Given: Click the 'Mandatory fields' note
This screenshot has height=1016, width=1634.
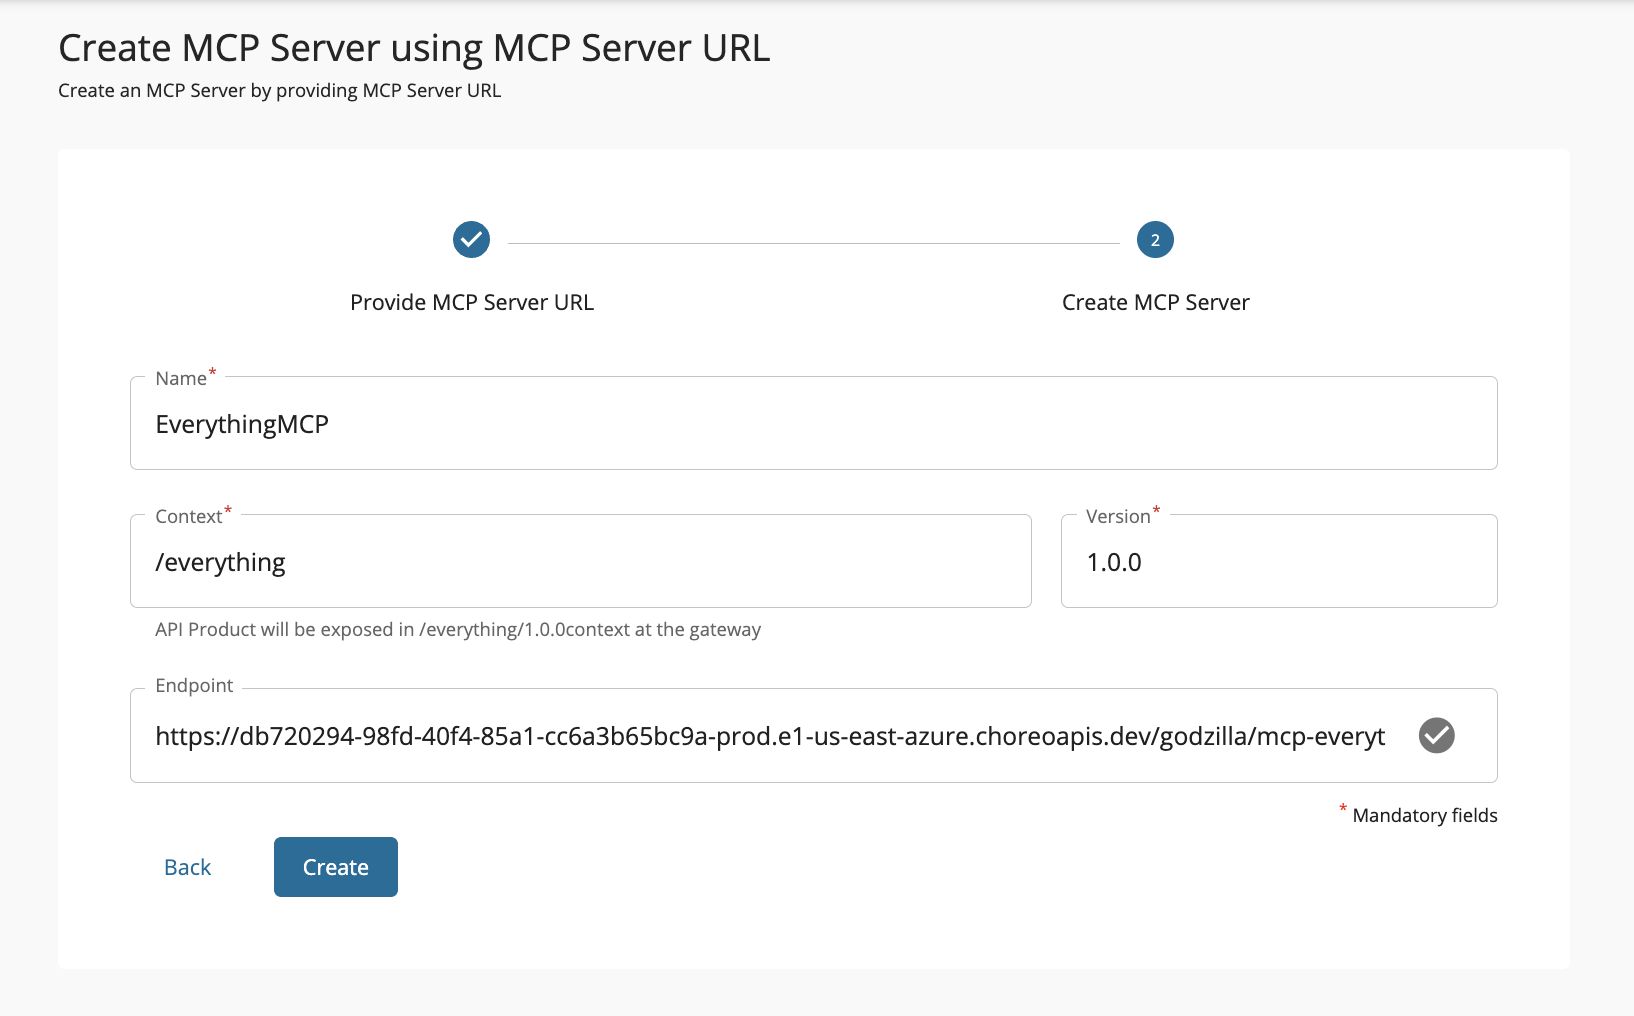Looking at the screenshot, I should coord(1424,816).
